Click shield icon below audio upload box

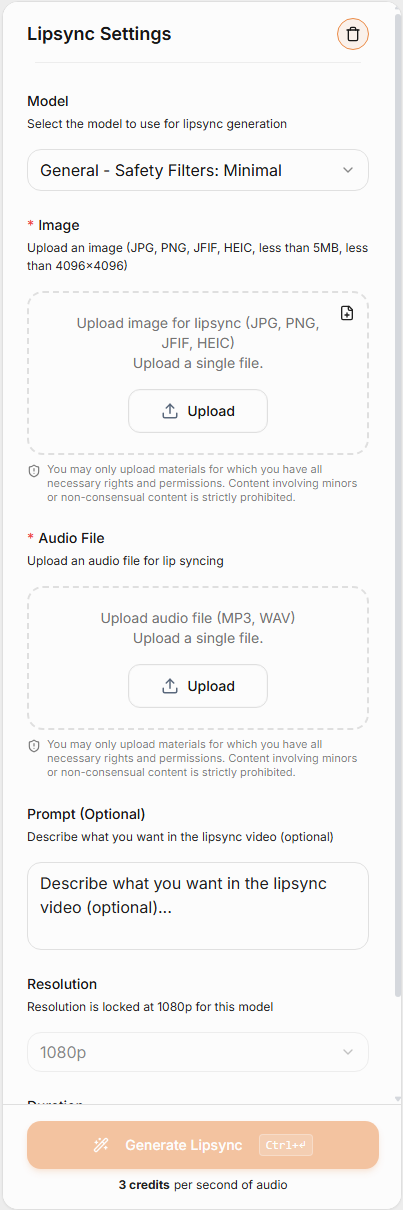coord(34,745)
